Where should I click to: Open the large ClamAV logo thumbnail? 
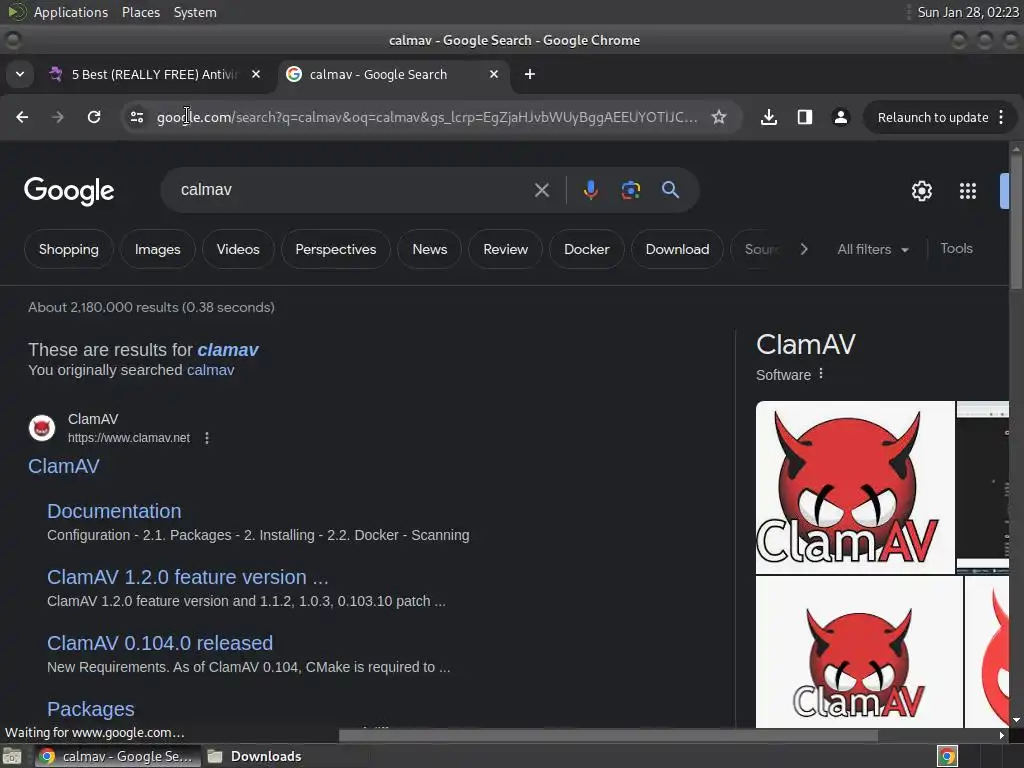click(855, 487)
